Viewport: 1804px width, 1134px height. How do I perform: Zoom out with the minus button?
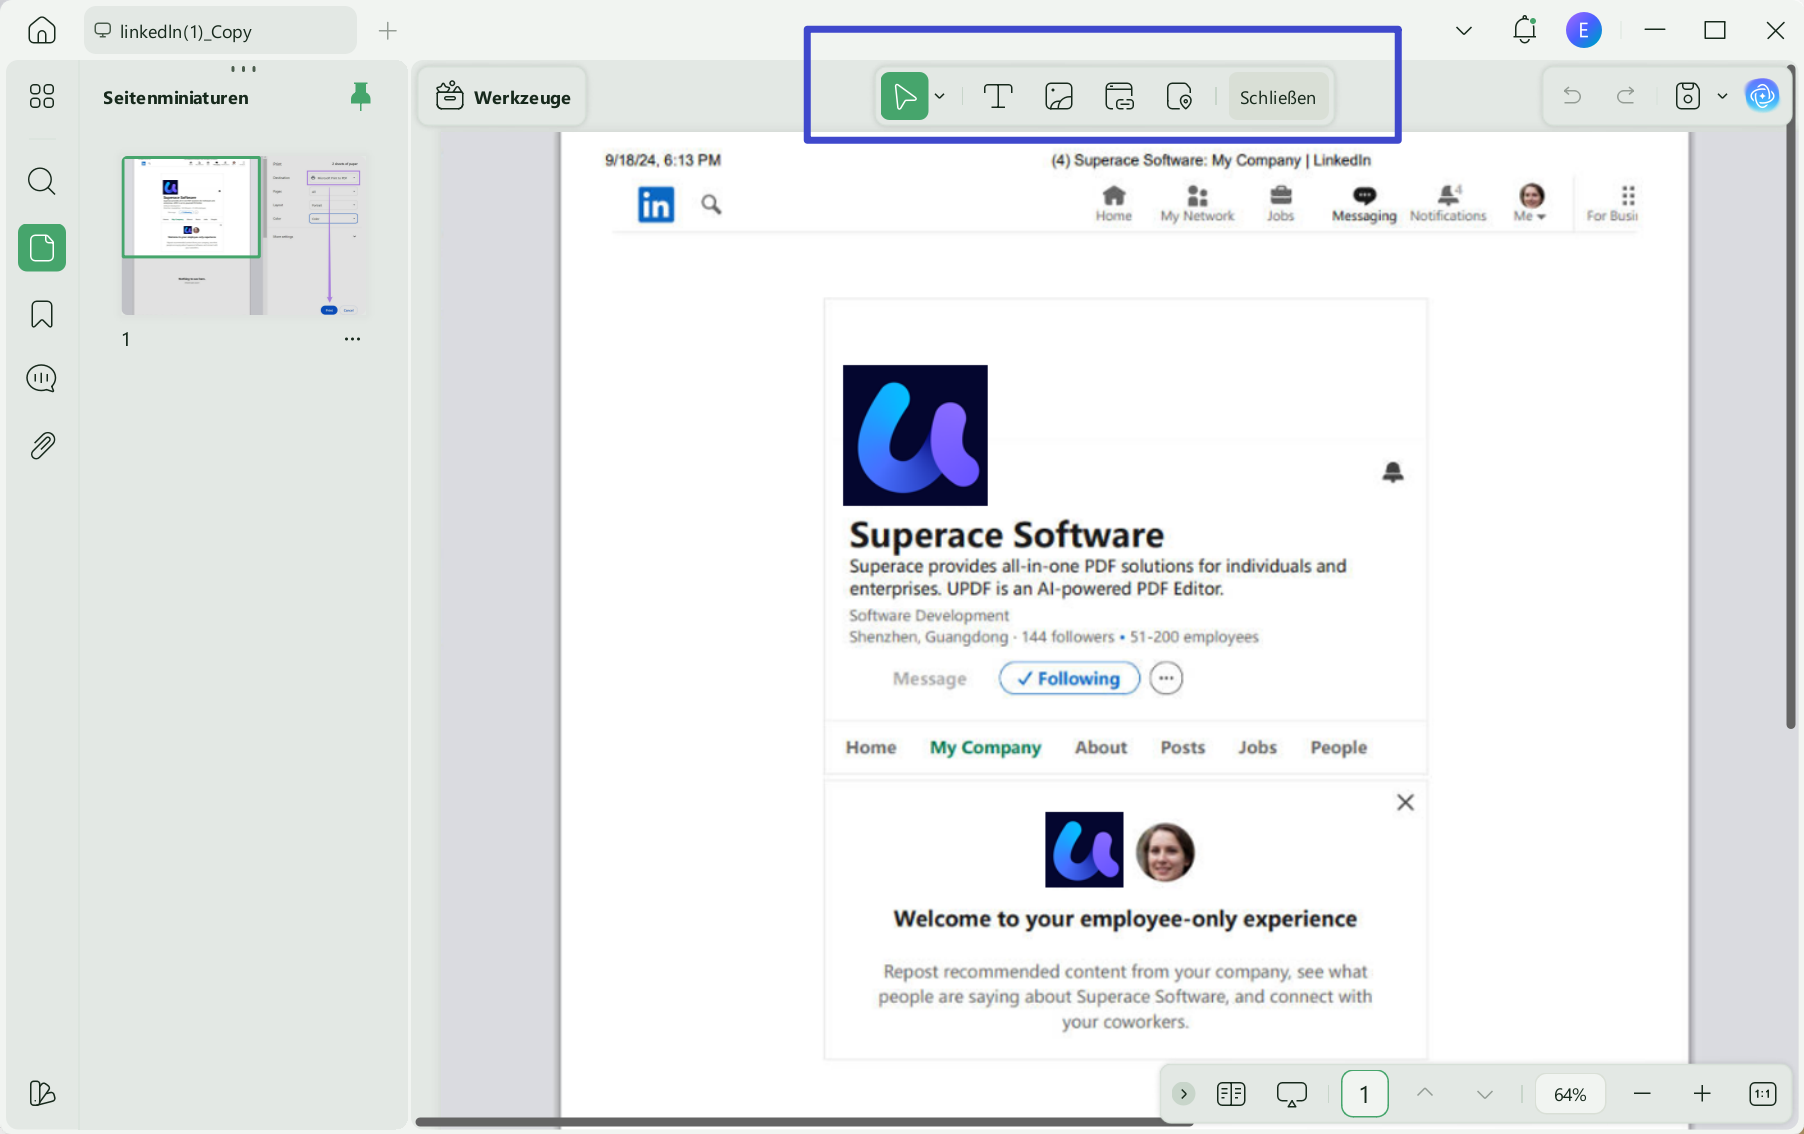[x=1642, y=1094]
